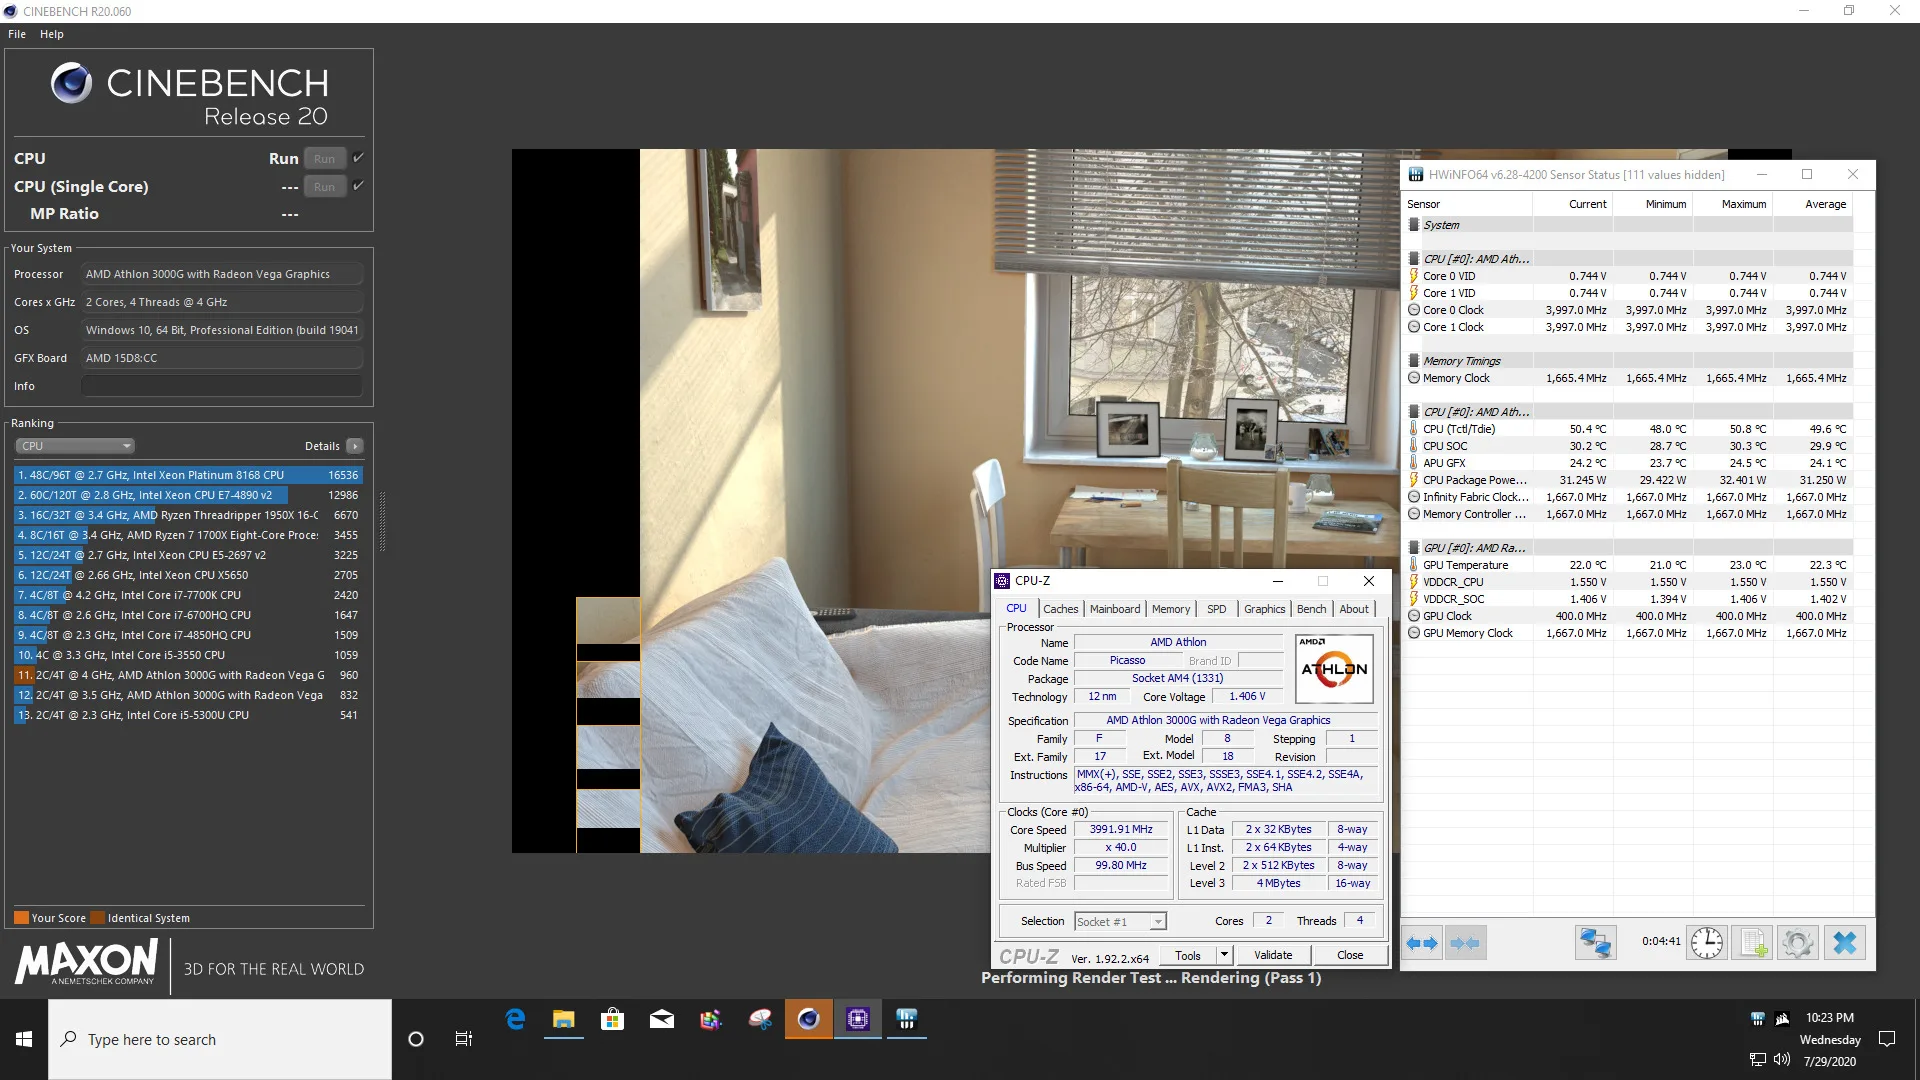Viewport: 1920px width, 1080px height.
Task: Click HWiNFO reset clock timer button
Action: (x=1707, y=943)
